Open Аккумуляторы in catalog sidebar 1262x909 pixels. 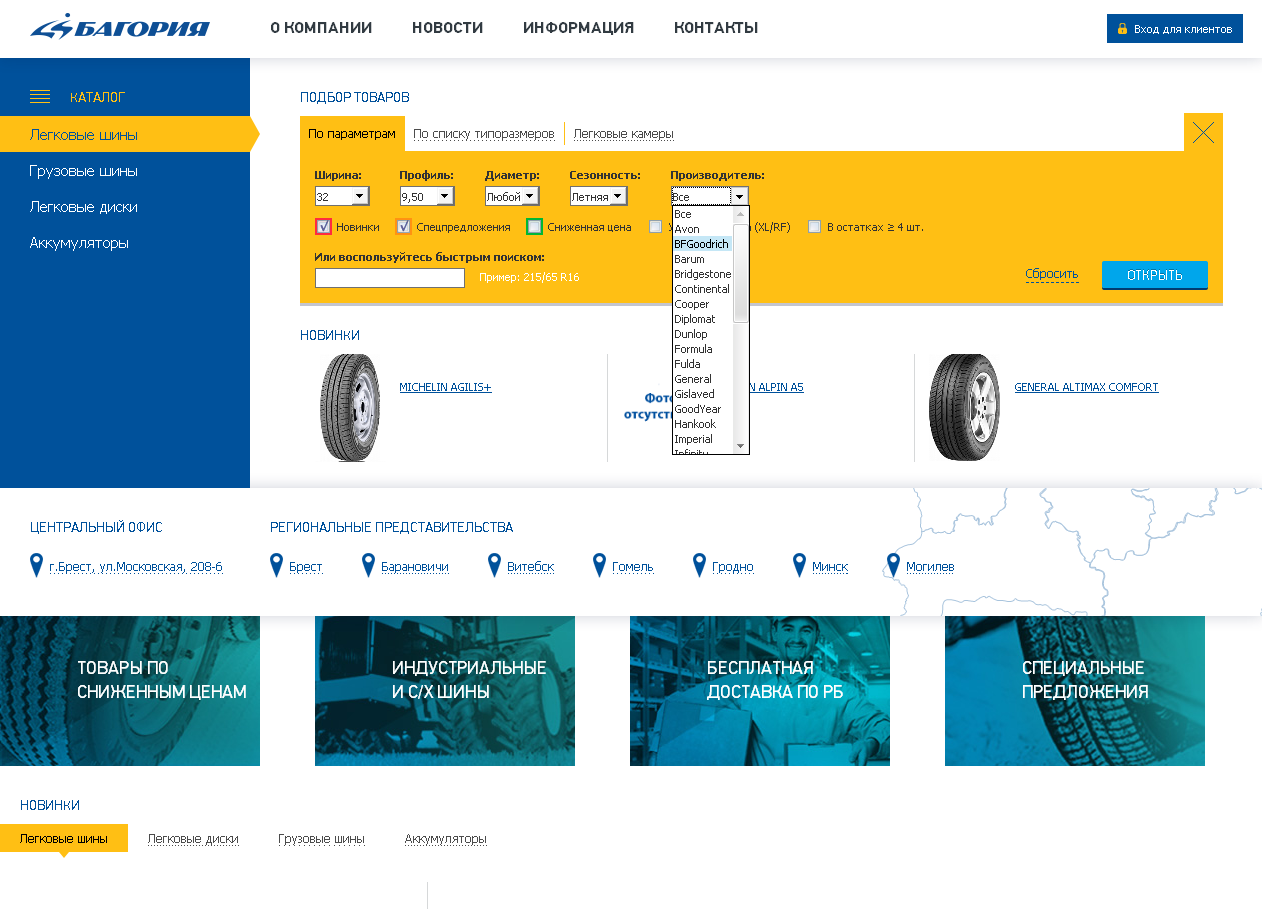[x=79, y=243]
